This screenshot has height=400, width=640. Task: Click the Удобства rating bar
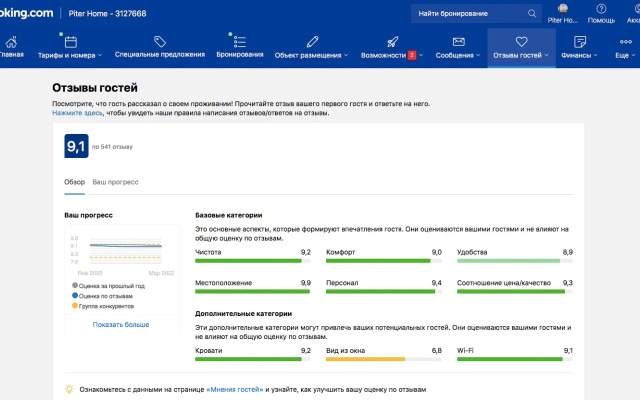515,261
